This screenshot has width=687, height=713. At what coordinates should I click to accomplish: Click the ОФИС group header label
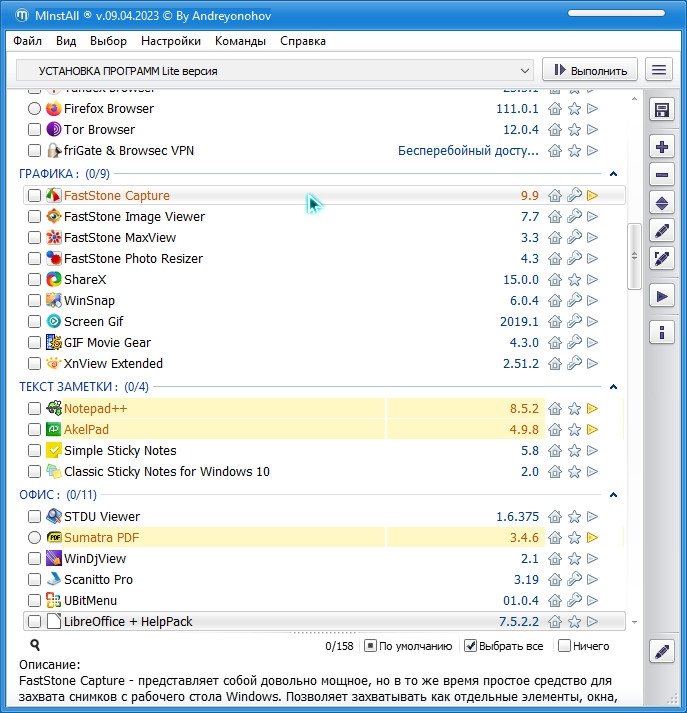pyautogui.click(x=58, y=495)
